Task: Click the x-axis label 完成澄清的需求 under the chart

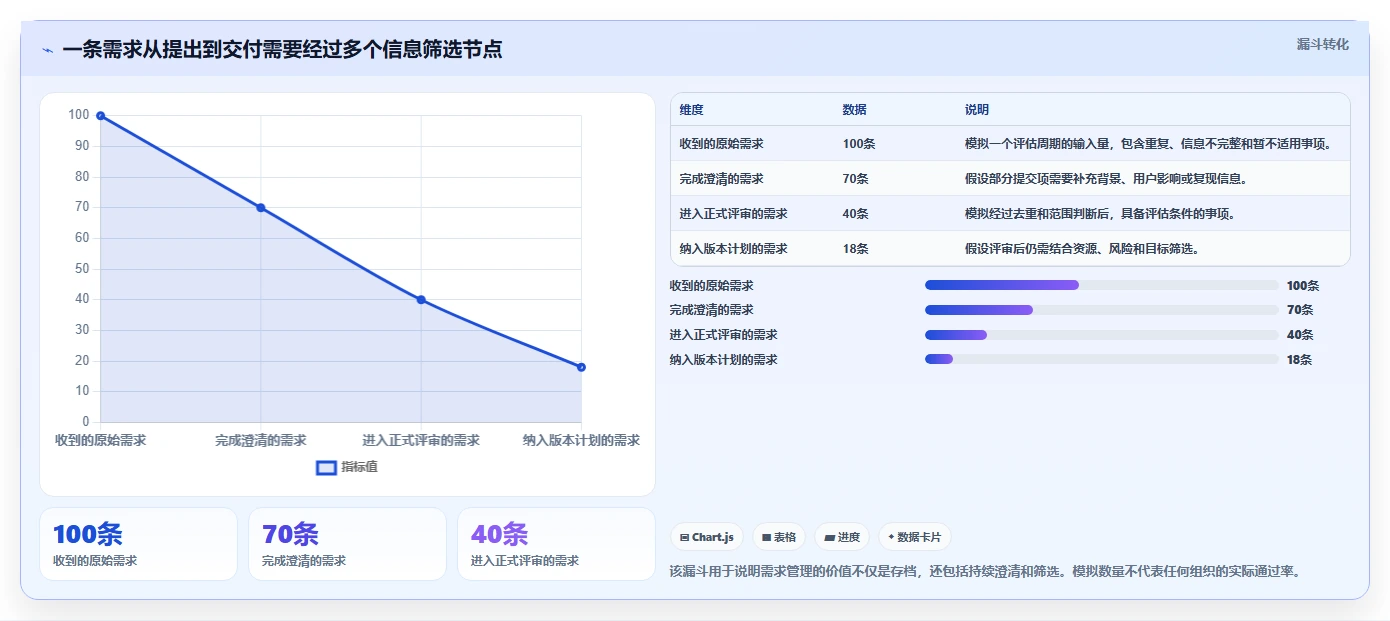Action: [261, 440]
